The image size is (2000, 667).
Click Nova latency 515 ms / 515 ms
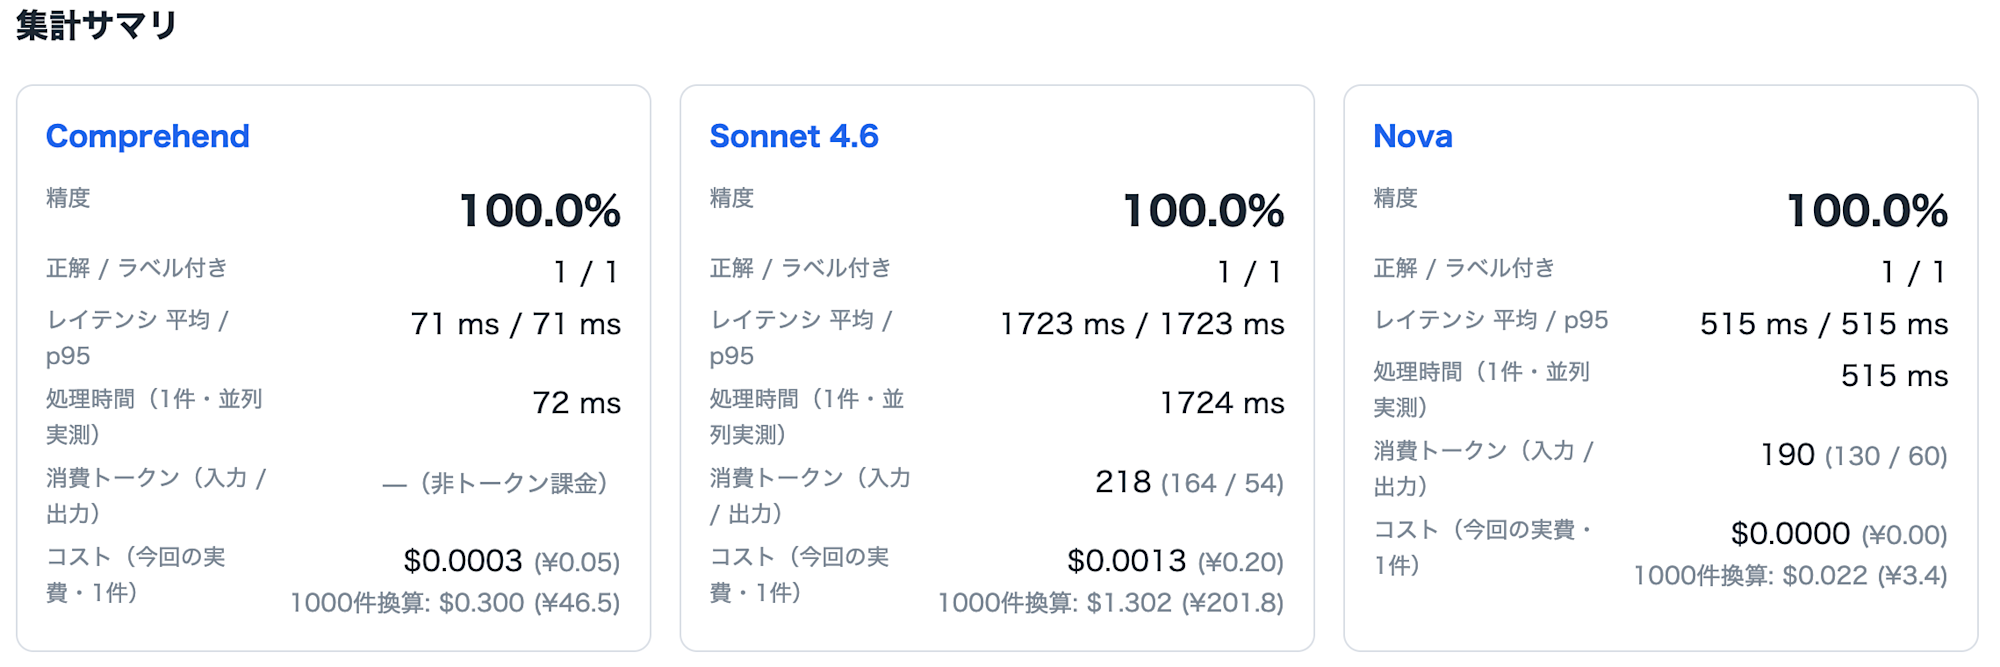[1824, 324]
